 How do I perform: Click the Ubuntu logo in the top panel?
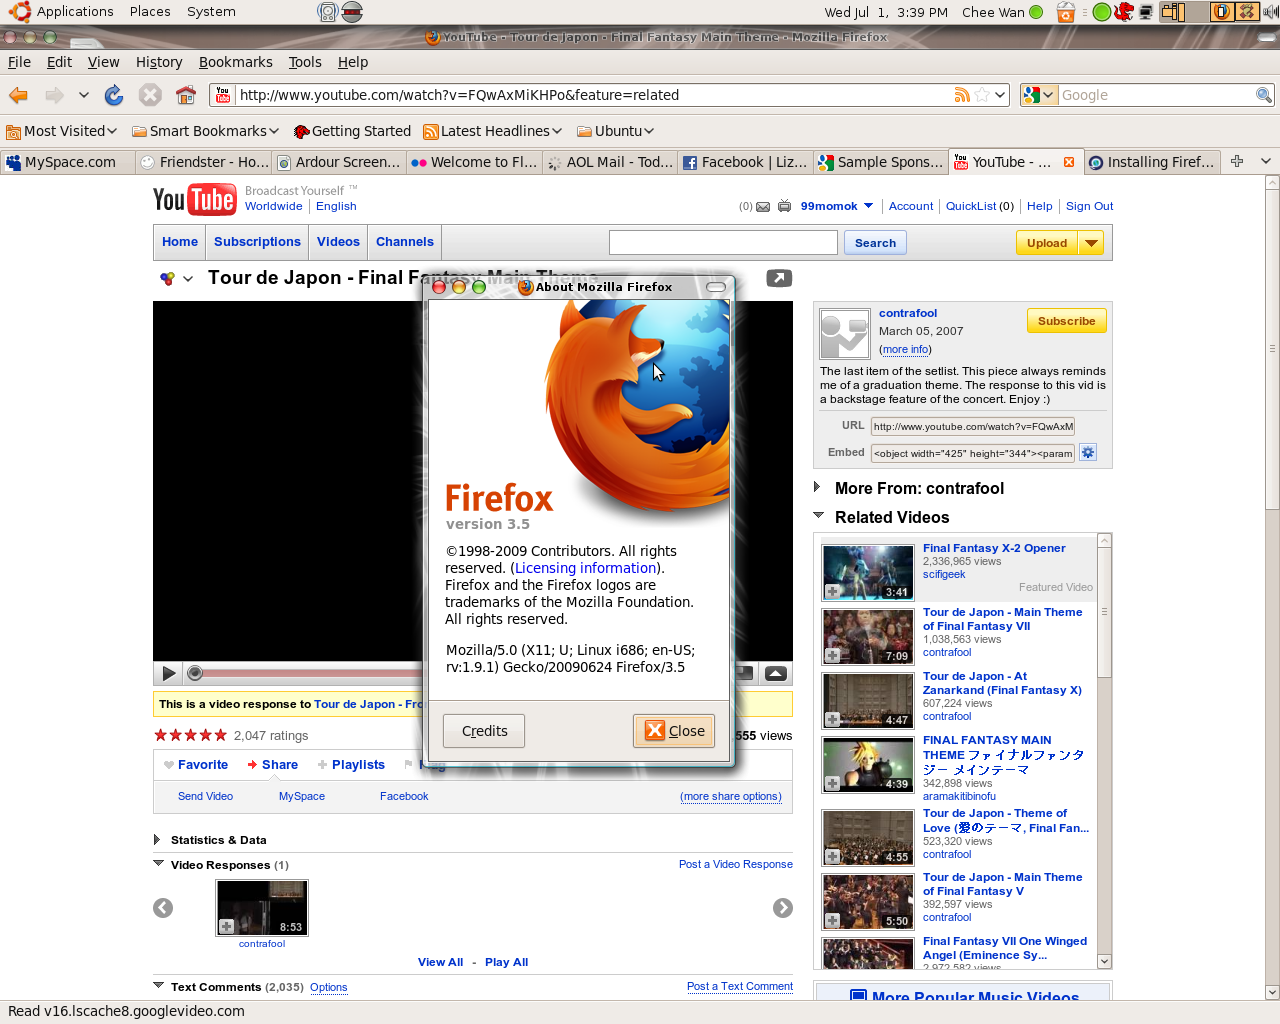19,12
